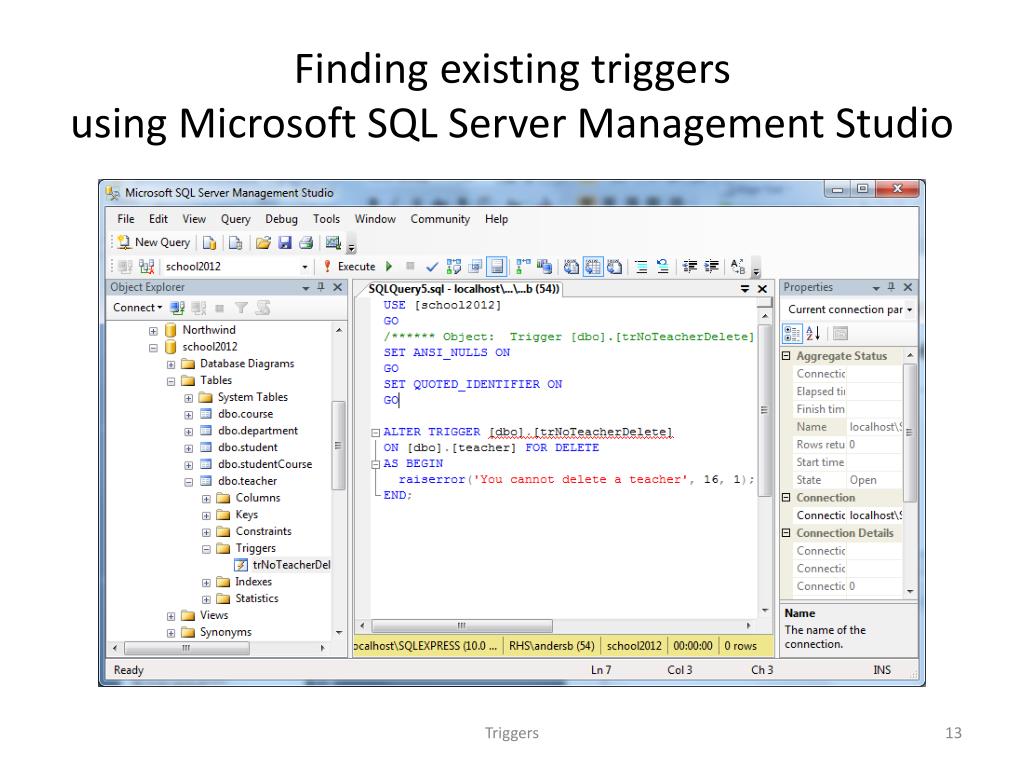Image resolution: width=1024 pixels, height=768 pixels.
Task: Open the Tools menu
Action: [x=326, y=219]
